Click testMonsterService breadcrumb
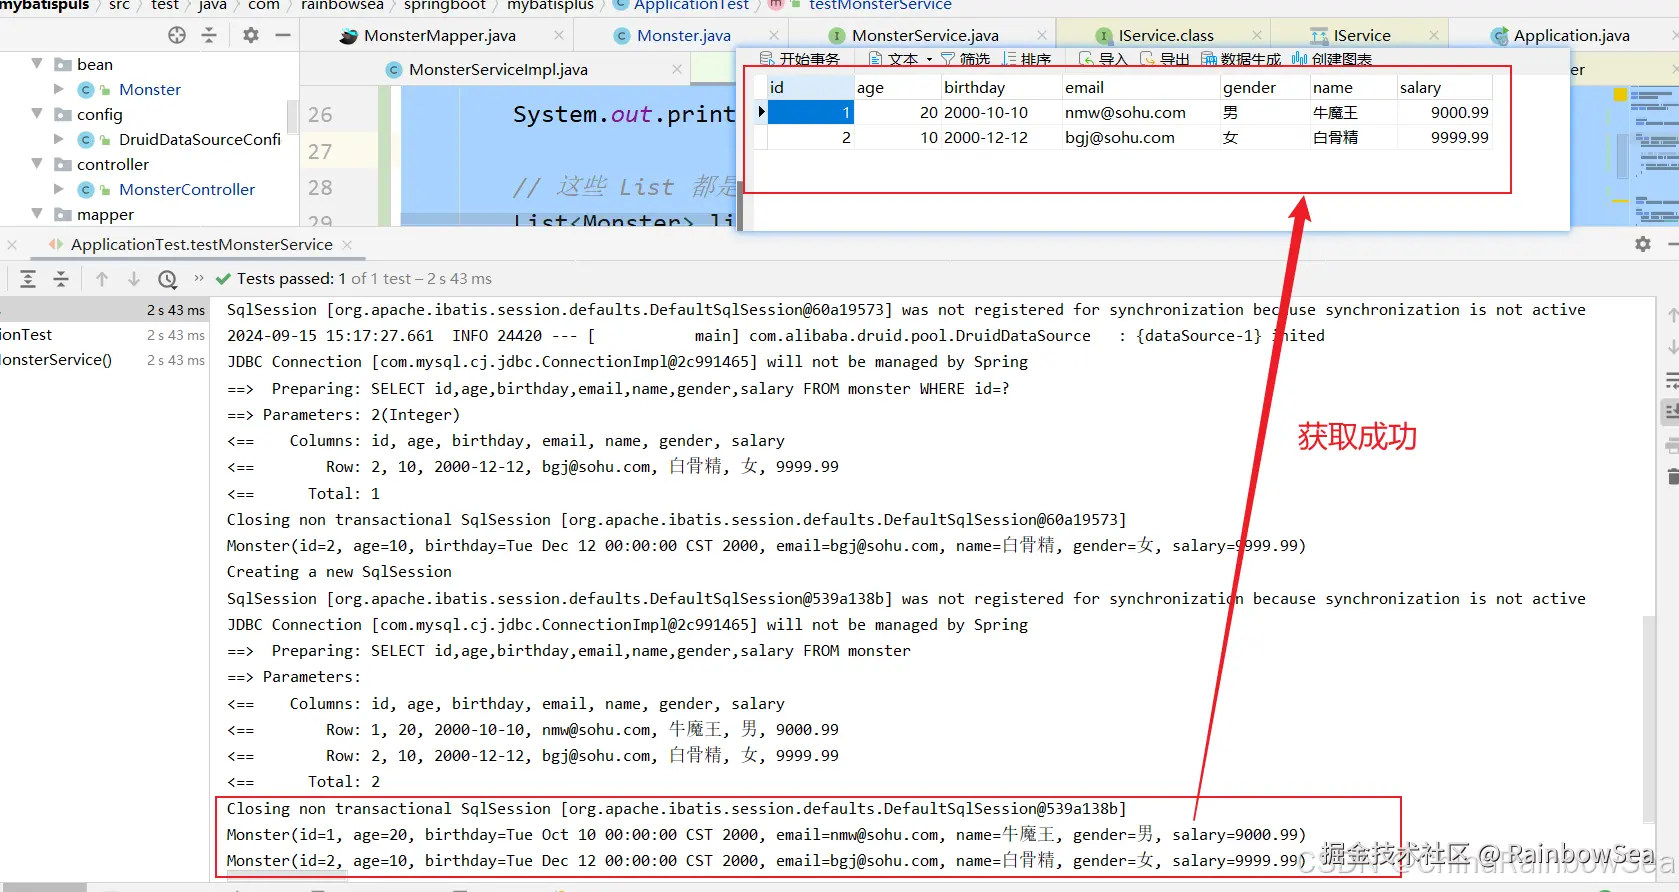The height and width of the screenshot is (892, 1679). point(880,5)
